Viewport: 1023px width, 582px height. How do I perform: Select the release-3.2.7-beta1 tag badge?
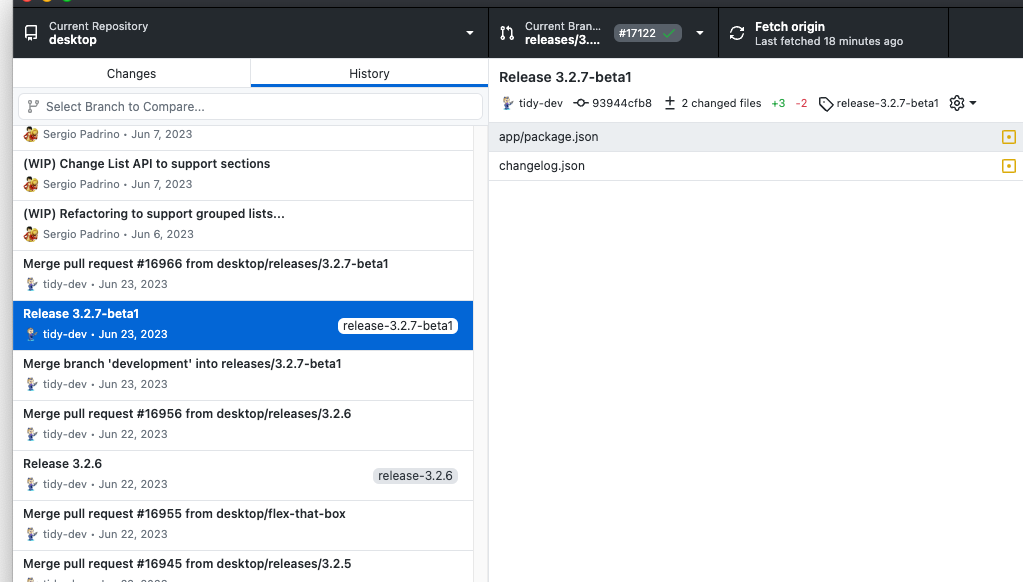398,325
